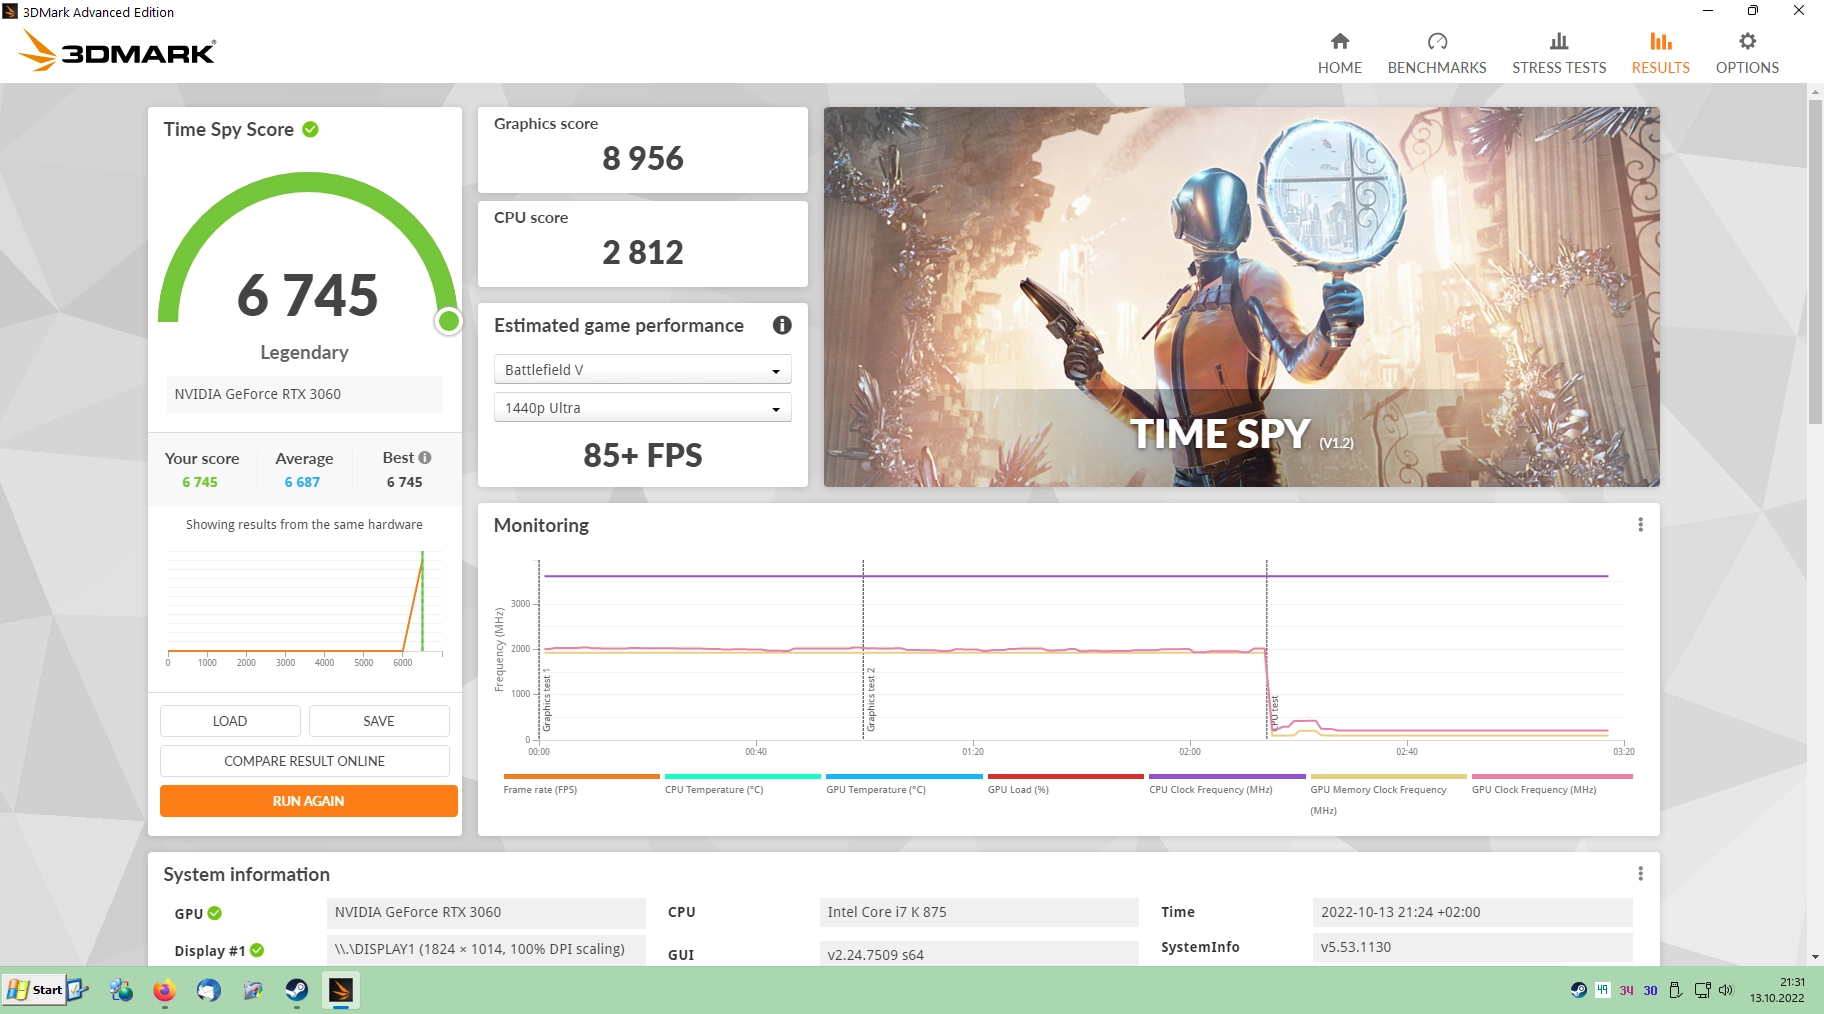
Task: Click the tray temperature reading 34
Action: [x=1627, y=990]
